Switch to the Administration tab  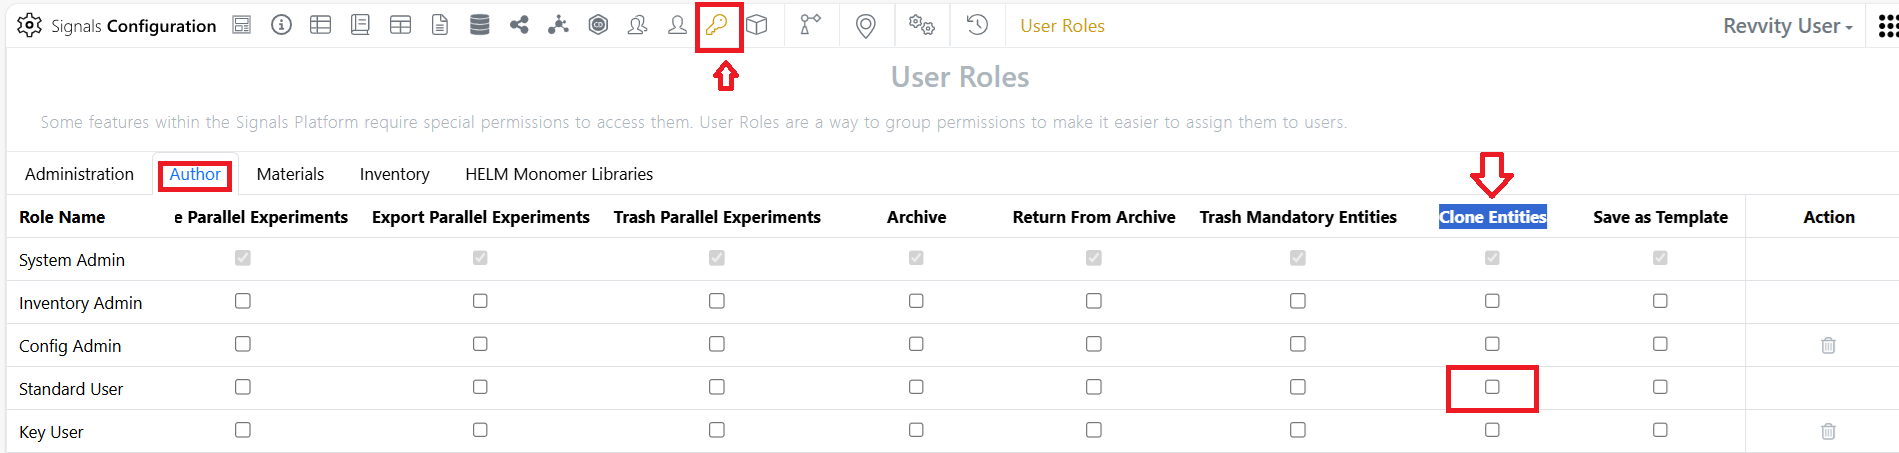(79, 174)
